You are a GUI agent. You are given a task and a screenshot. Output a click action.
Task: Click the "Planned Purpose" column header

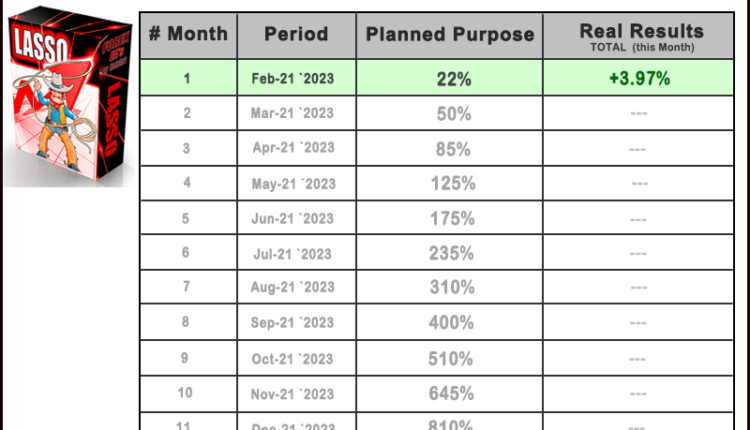pos(450,35)
